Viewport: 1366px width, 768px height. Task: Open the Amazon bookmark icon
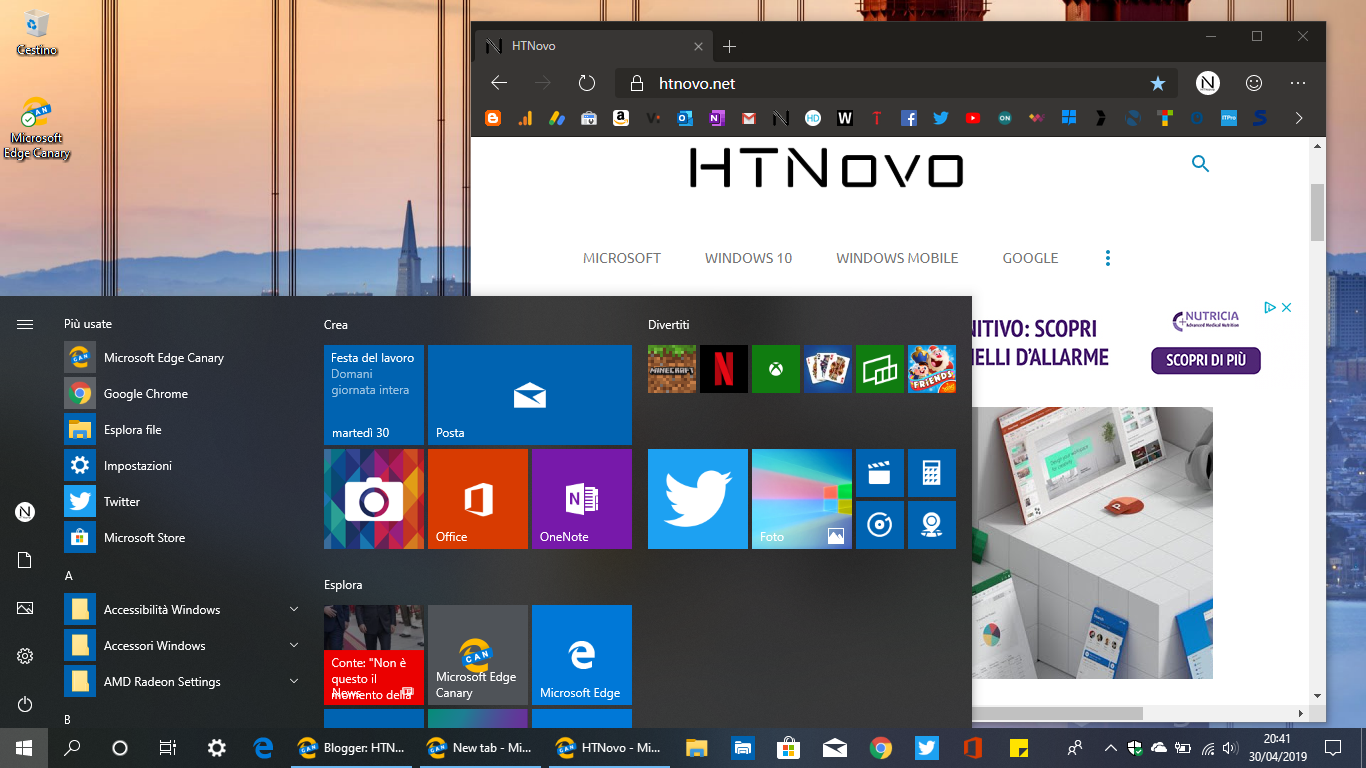tap(621, 118)
